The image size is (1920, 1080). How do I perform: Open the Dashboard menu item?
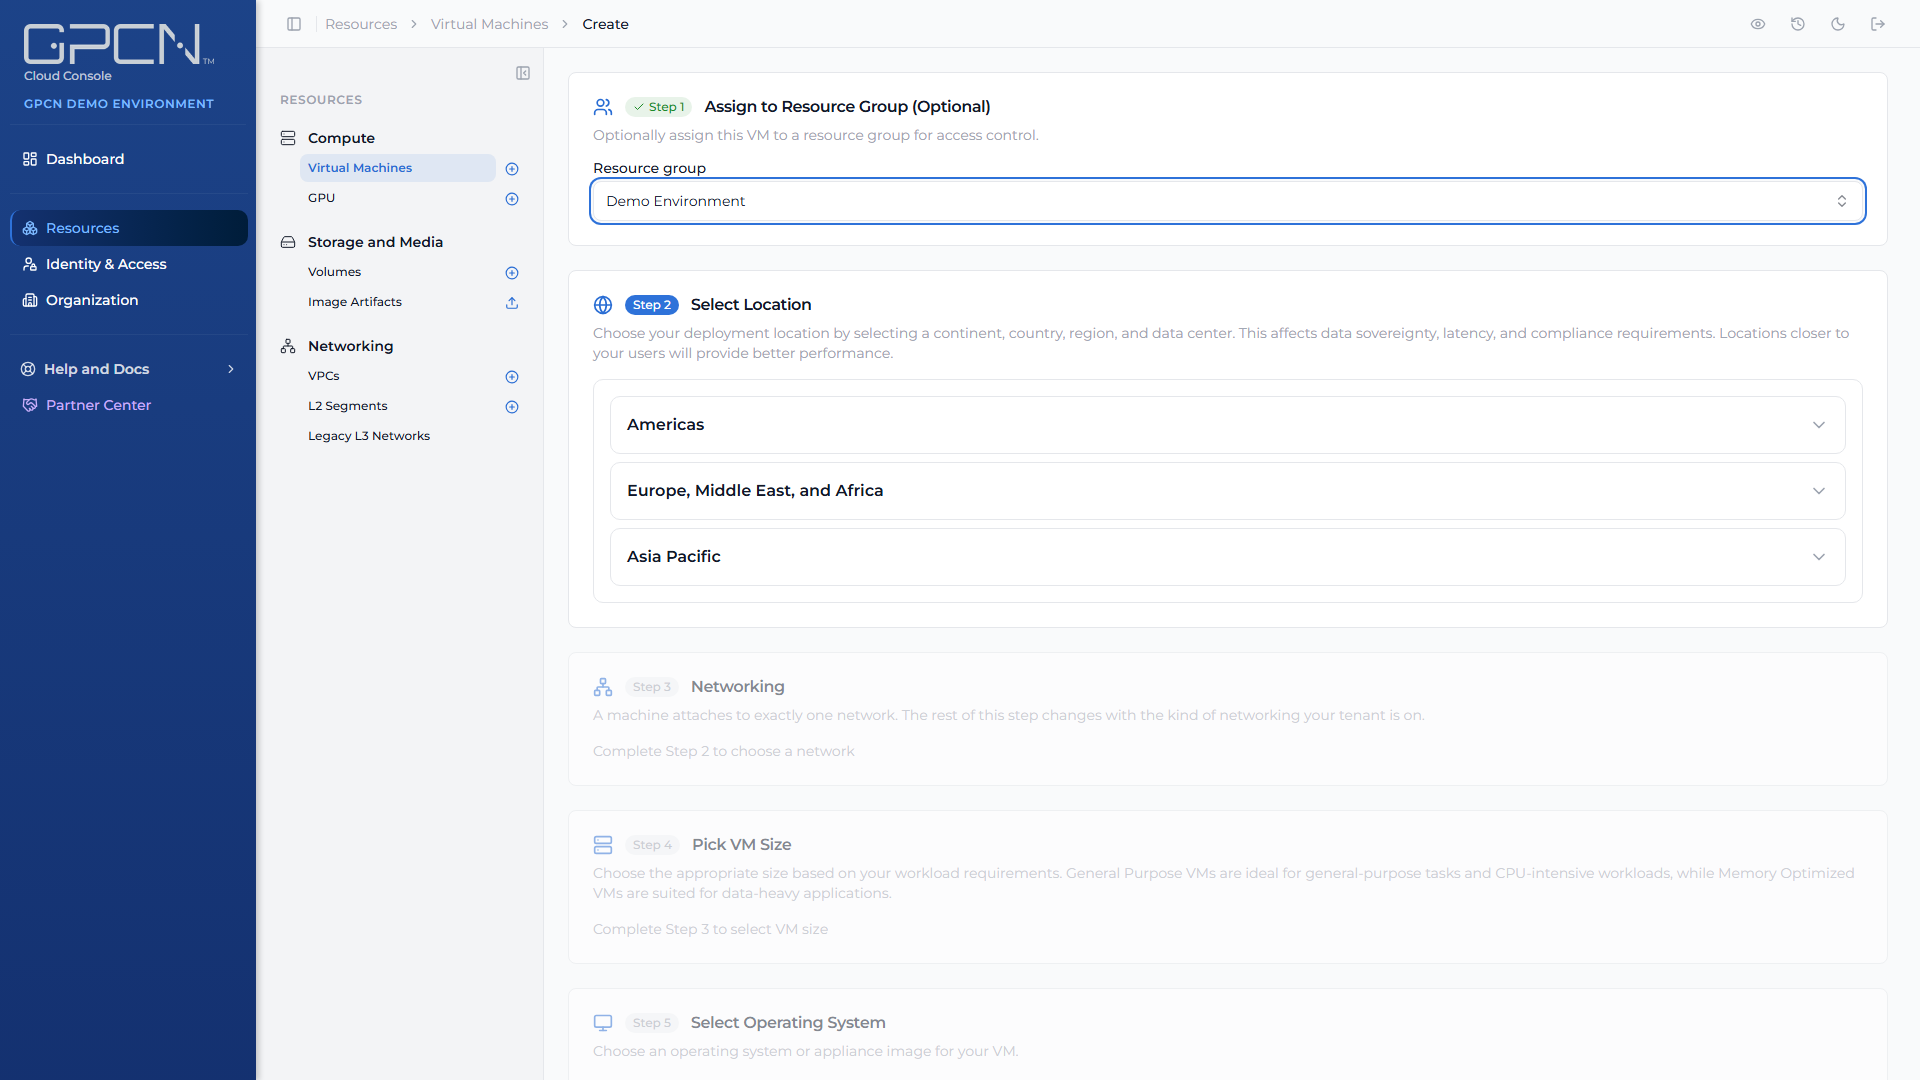pos(128,159)
